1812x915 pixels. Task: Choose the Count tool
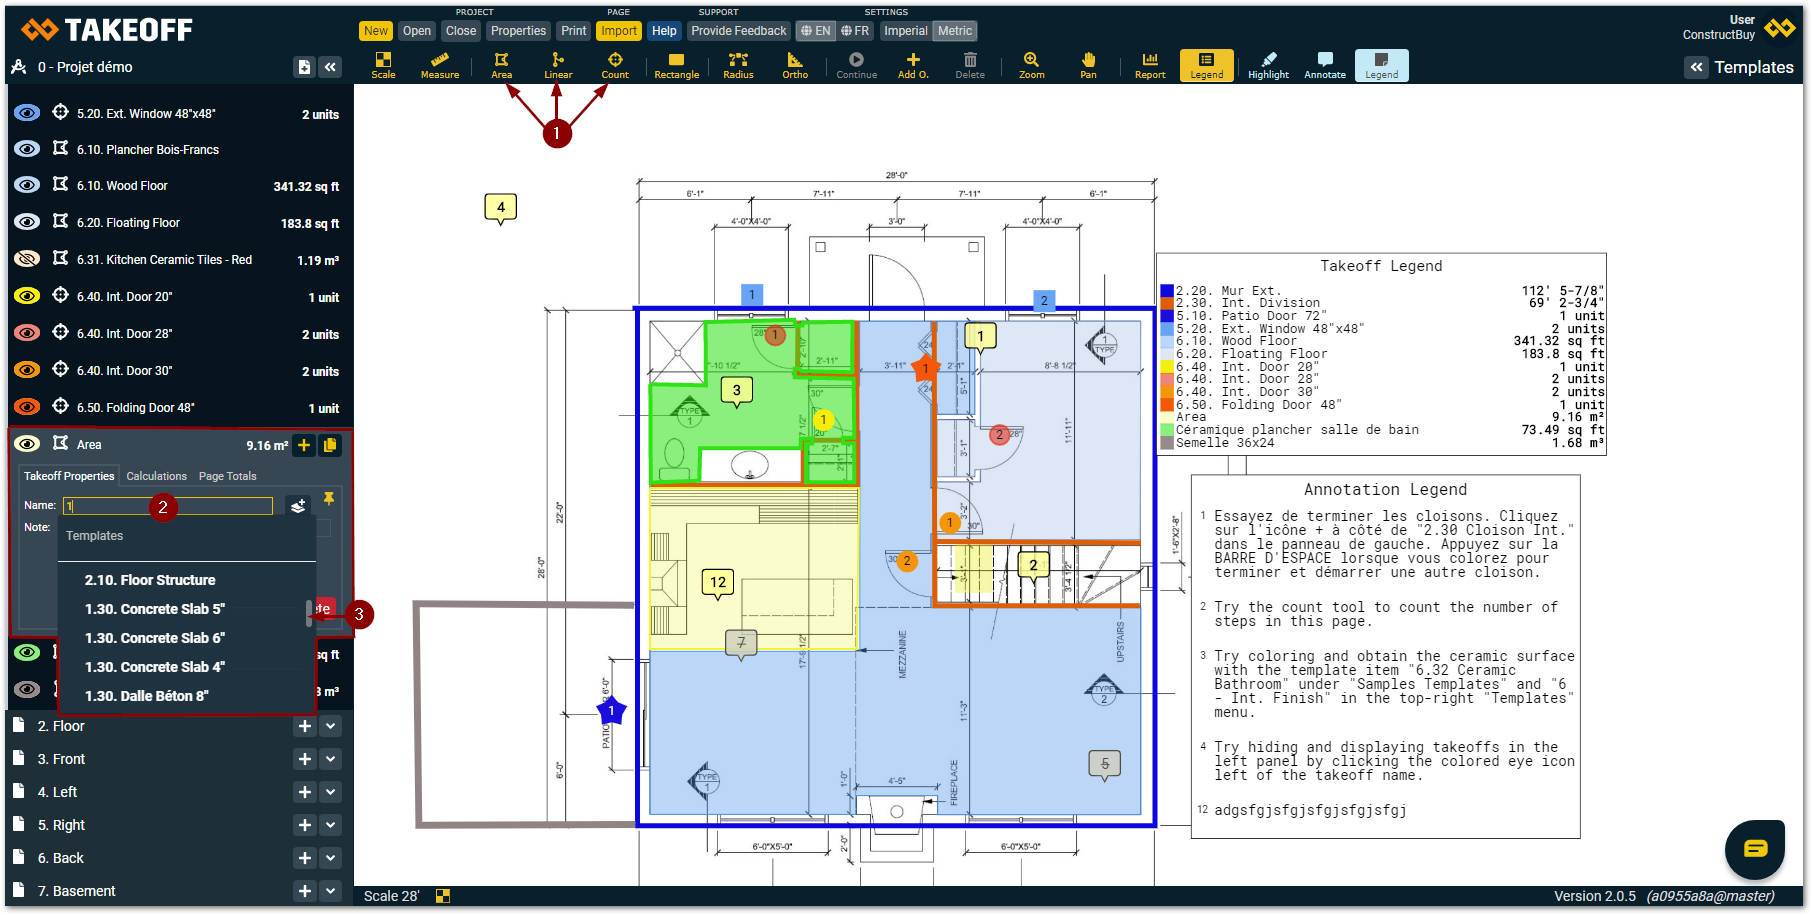(x=615, y=65)
